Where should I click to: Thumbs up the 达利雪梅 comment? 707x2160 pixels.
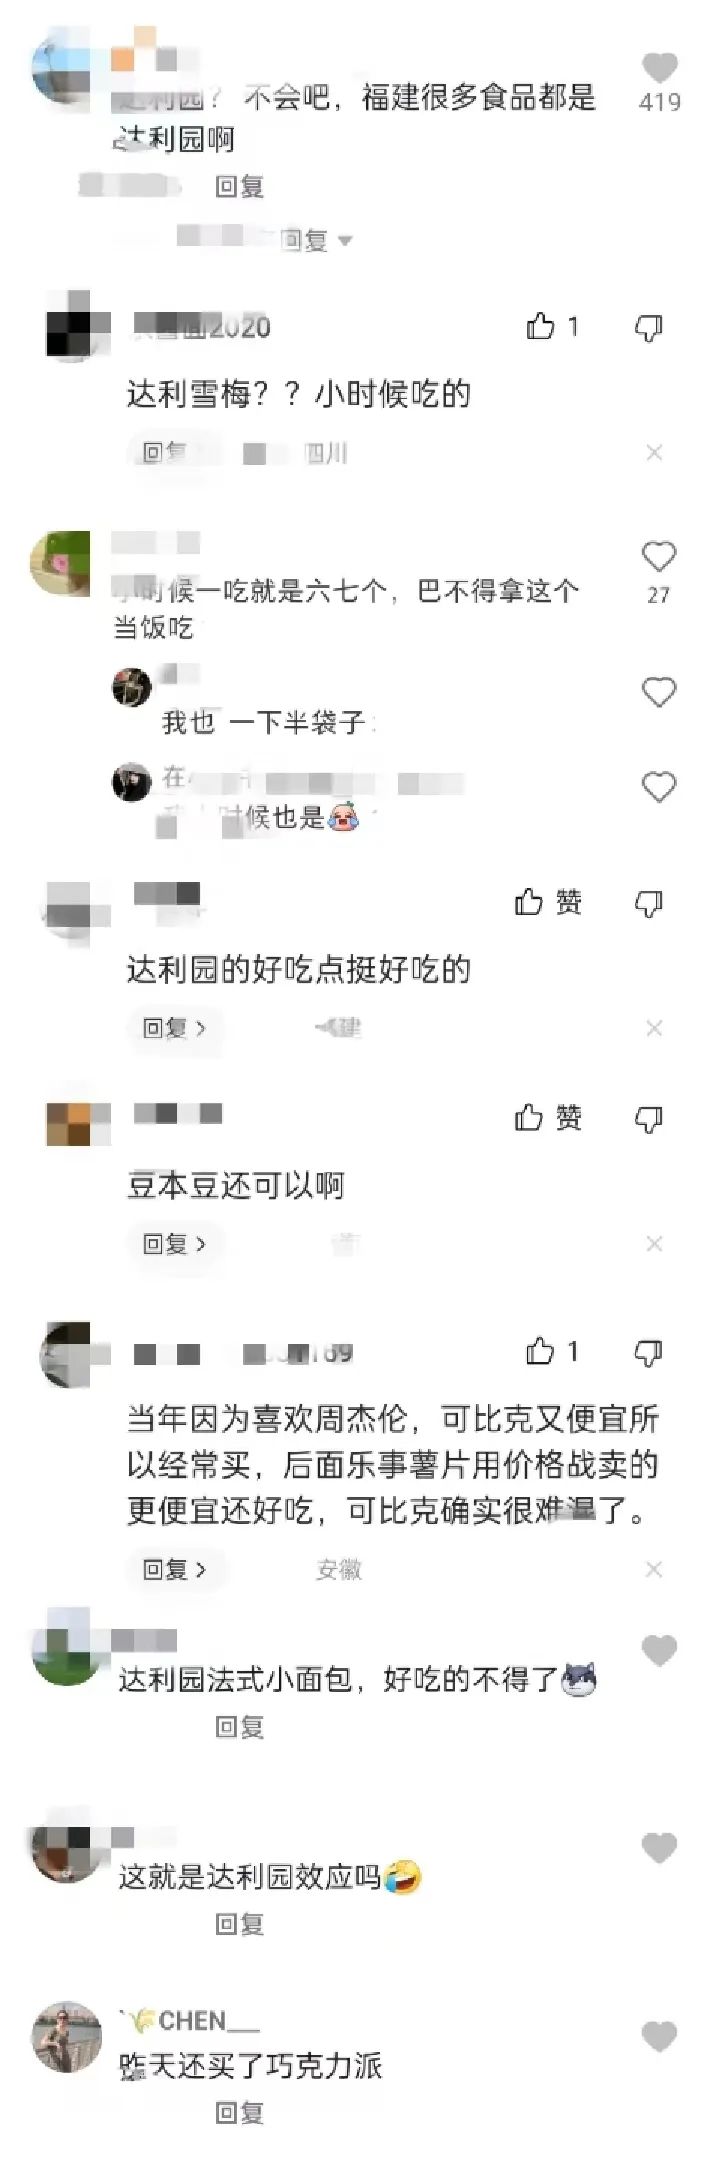point(541,326)
